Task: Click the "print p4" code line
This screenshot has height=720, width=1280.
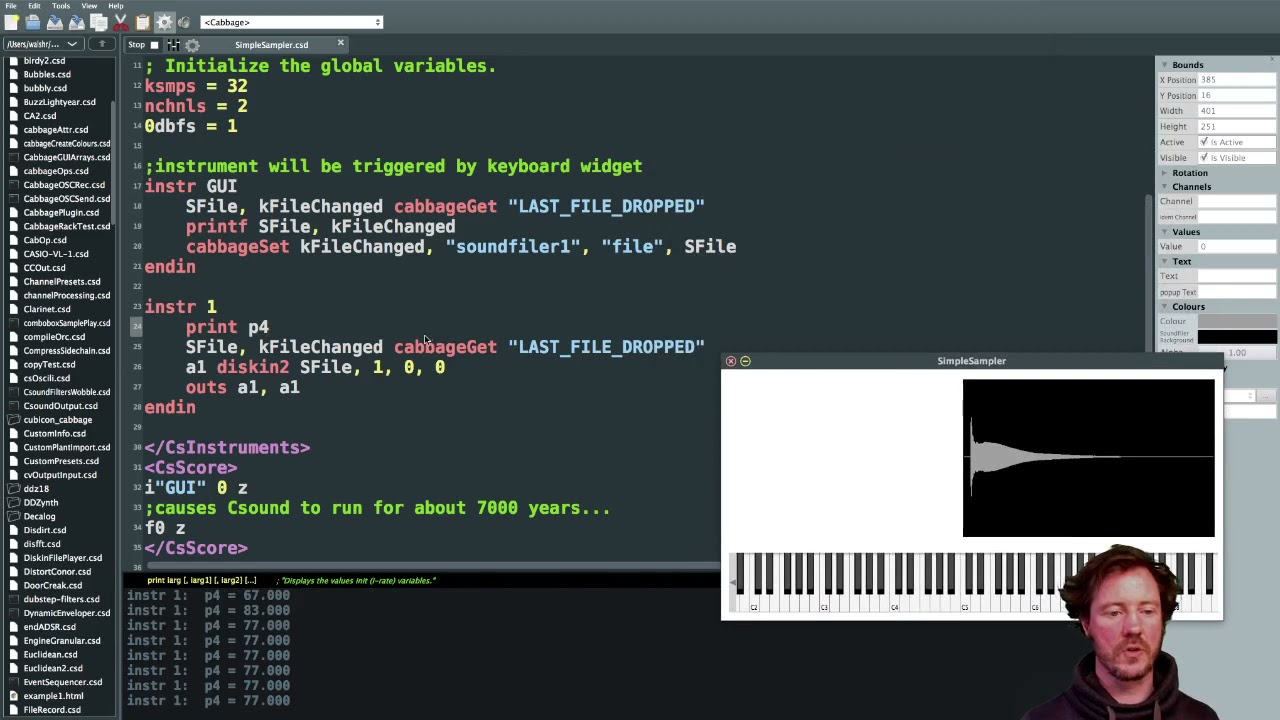Action: pos(227,327)
